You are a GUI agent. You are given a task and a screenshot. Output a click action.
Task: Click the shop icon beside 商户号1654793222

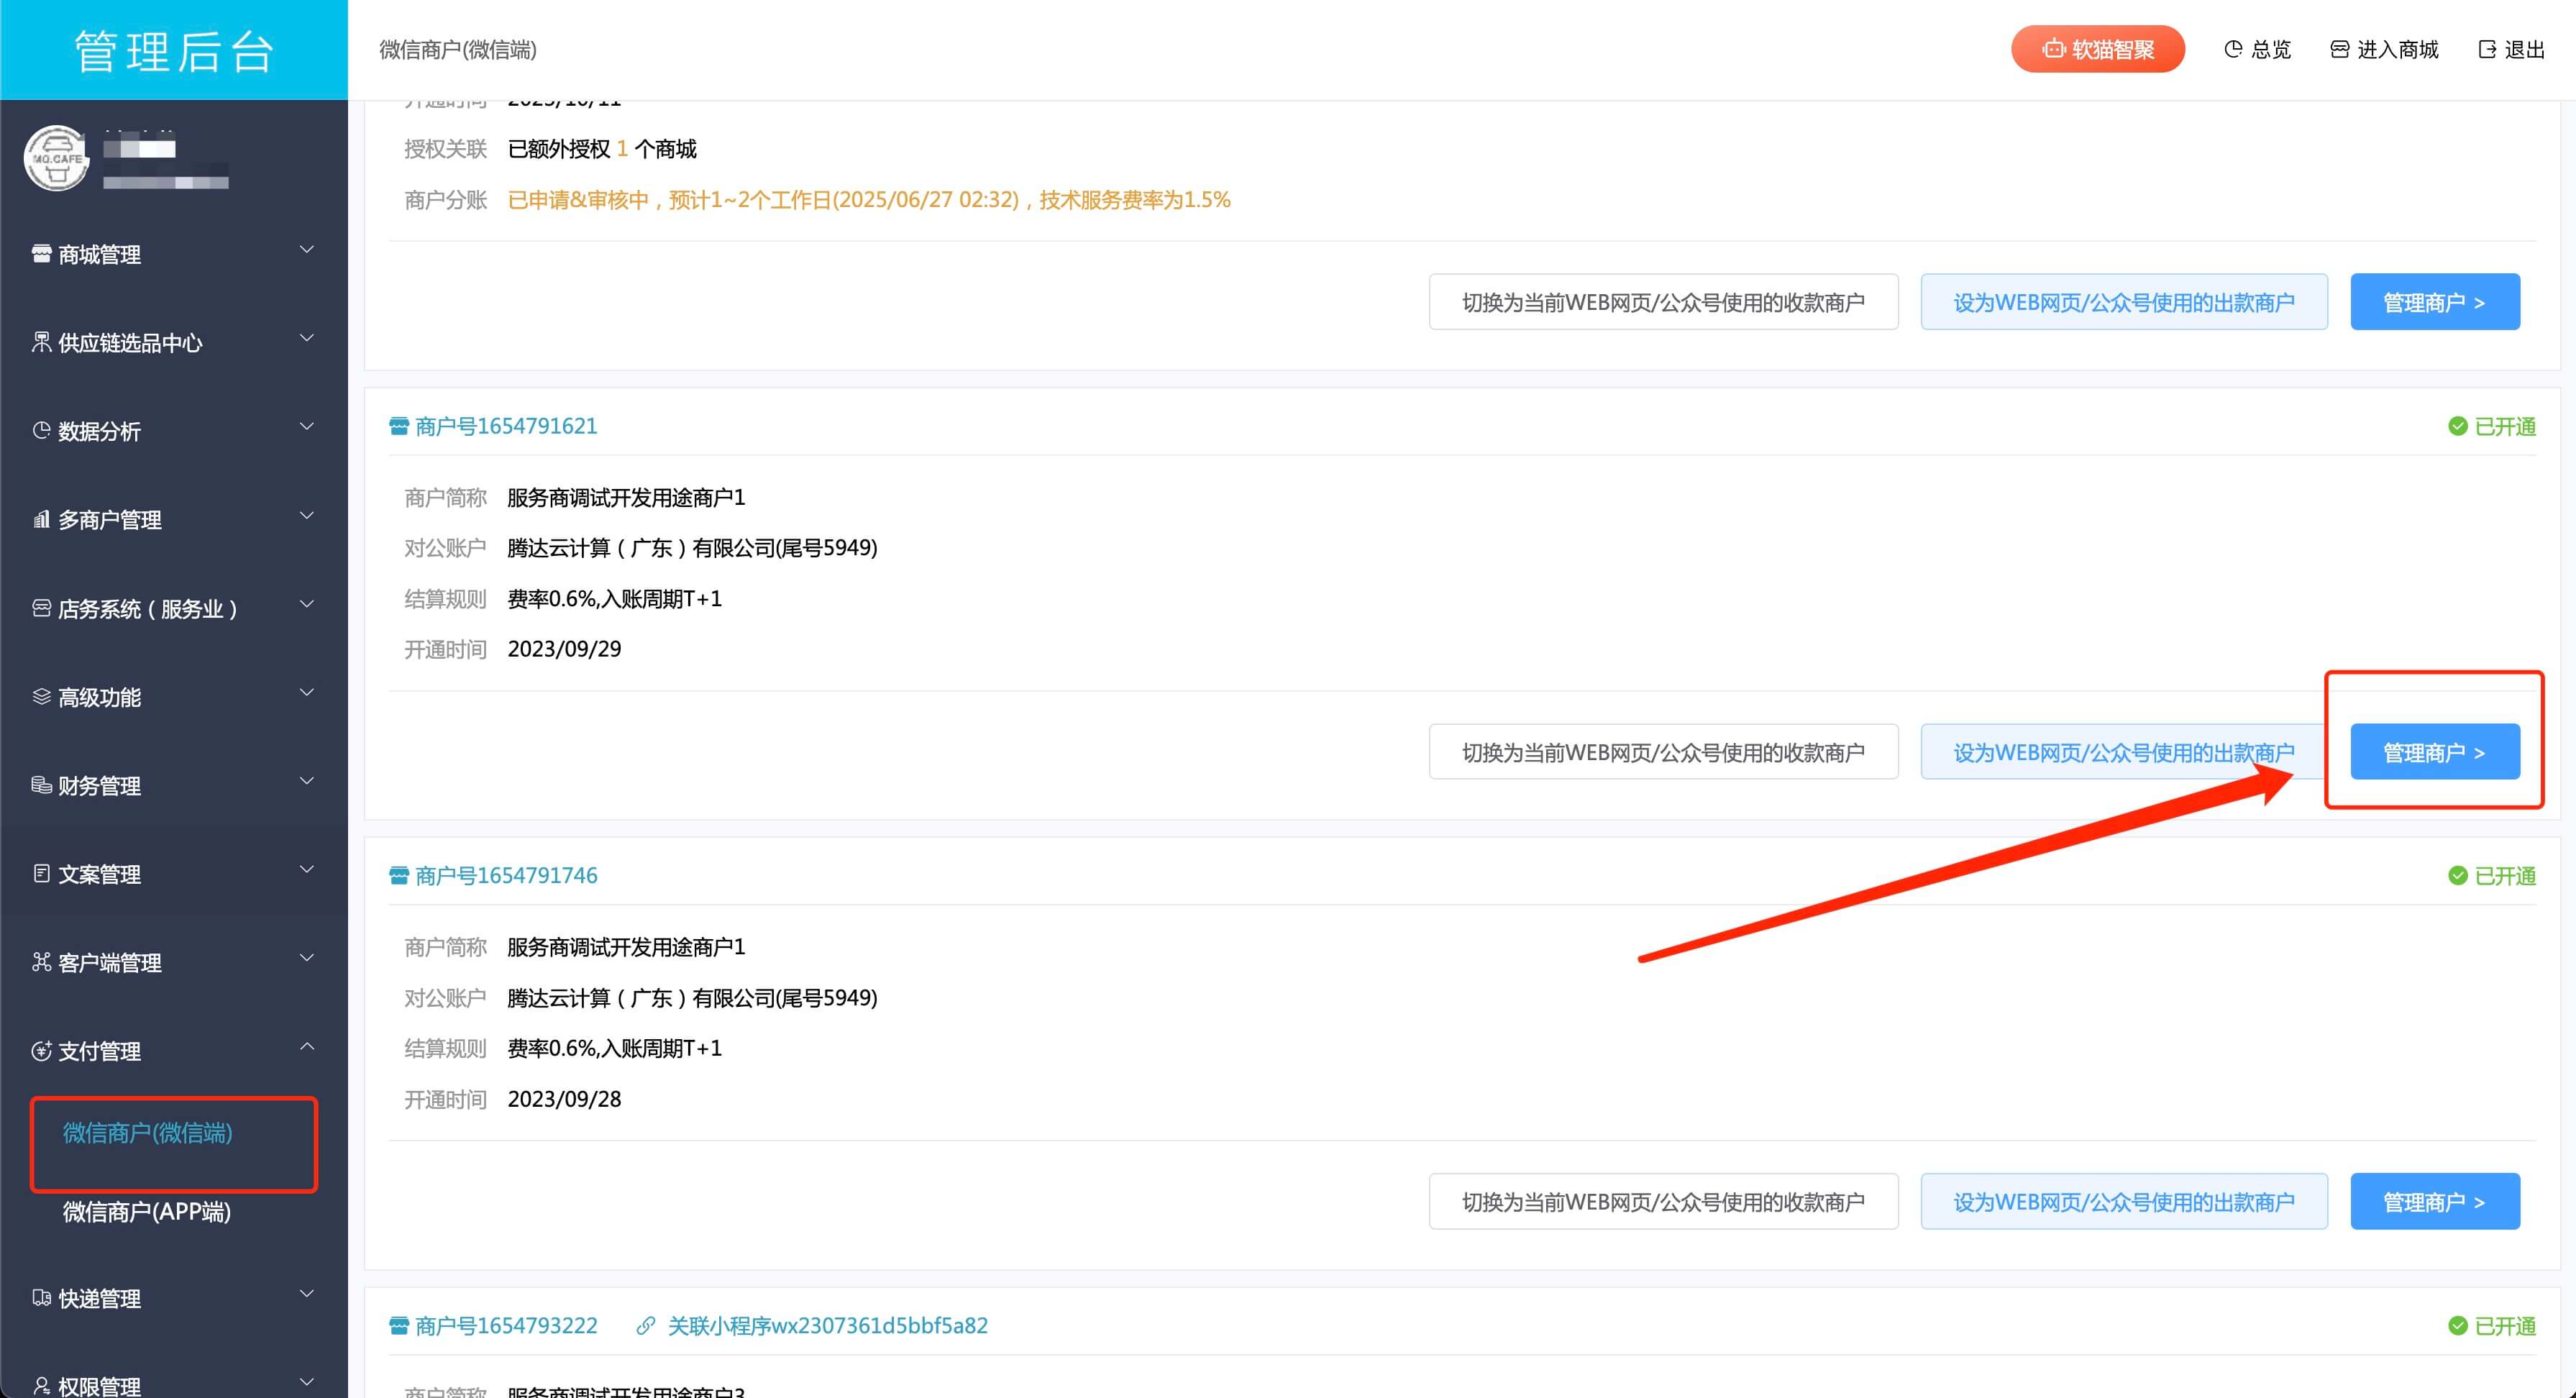coord(399,1326)
